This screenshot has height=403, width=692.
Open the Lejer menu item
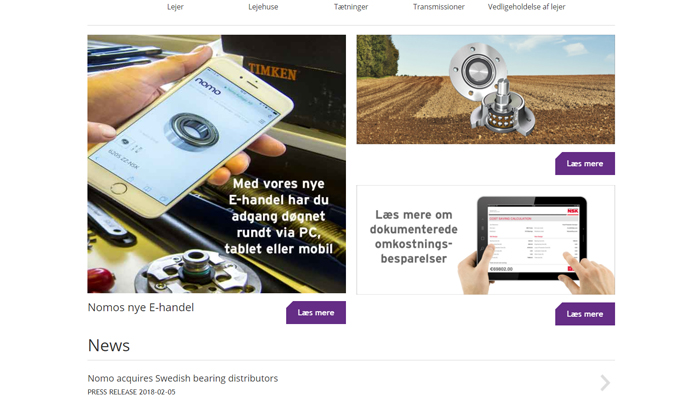click(x=175, y=7)
